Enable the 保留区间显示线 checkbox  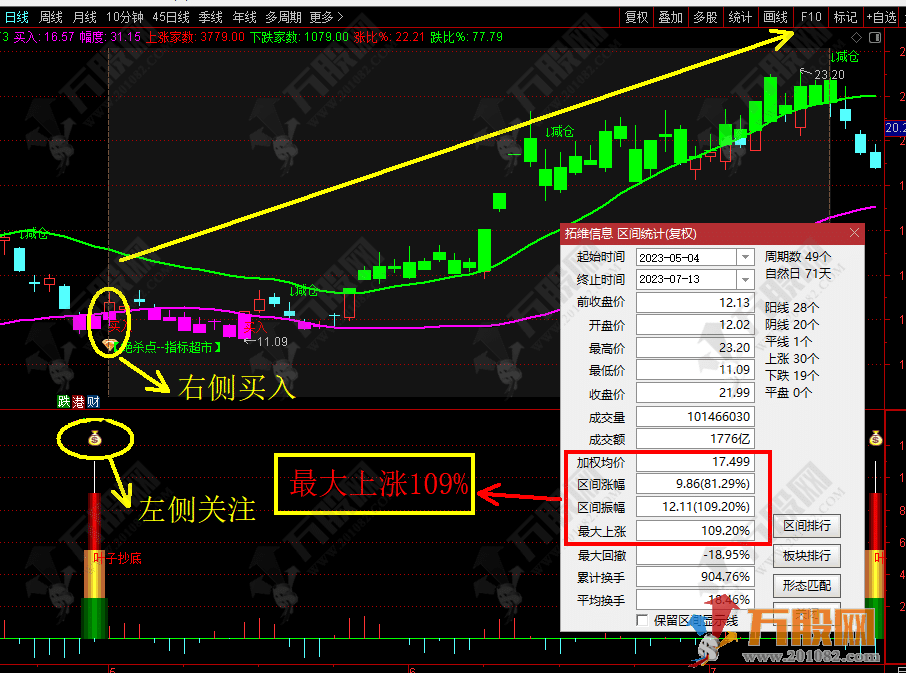click(x=641, y=620)
